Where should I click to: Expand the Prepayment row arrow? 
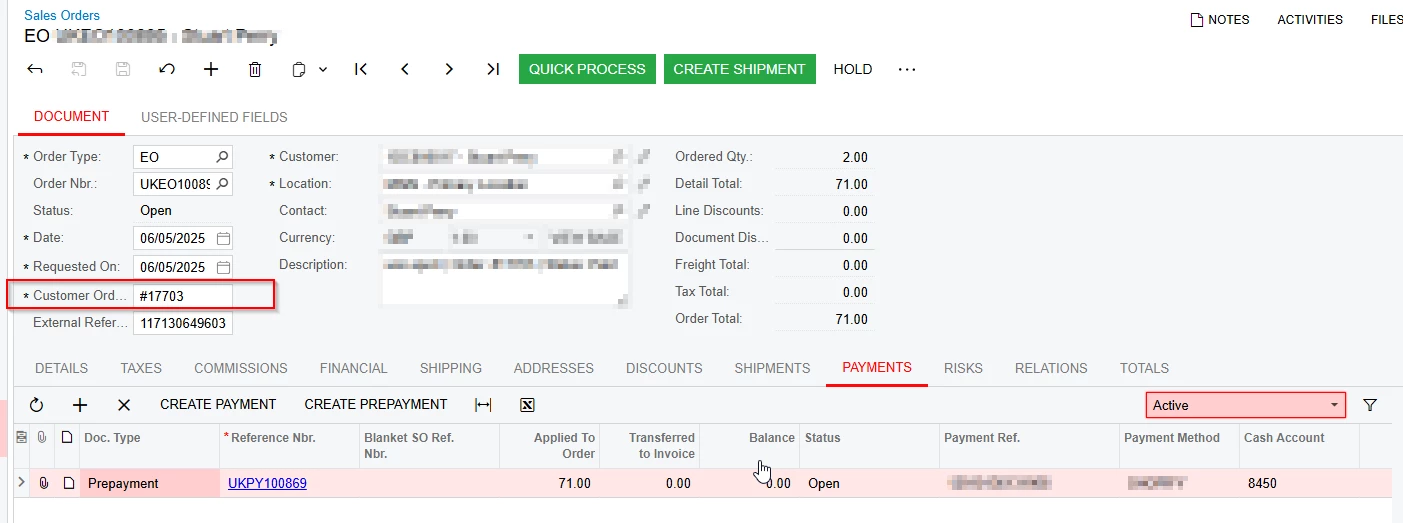21,483
